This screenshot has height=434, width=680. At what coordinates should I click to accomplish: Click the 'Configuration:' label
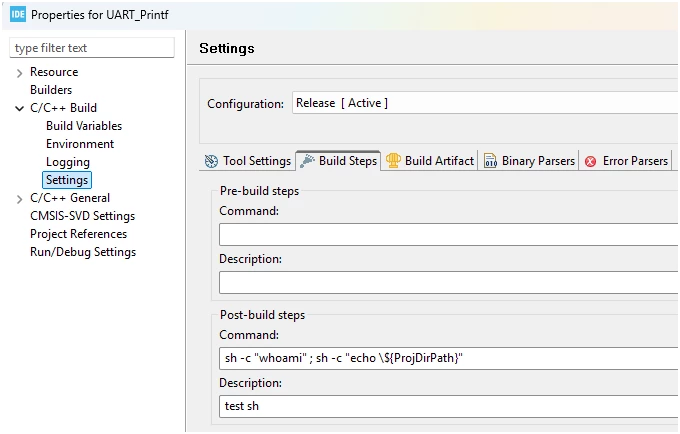[245, 104]
